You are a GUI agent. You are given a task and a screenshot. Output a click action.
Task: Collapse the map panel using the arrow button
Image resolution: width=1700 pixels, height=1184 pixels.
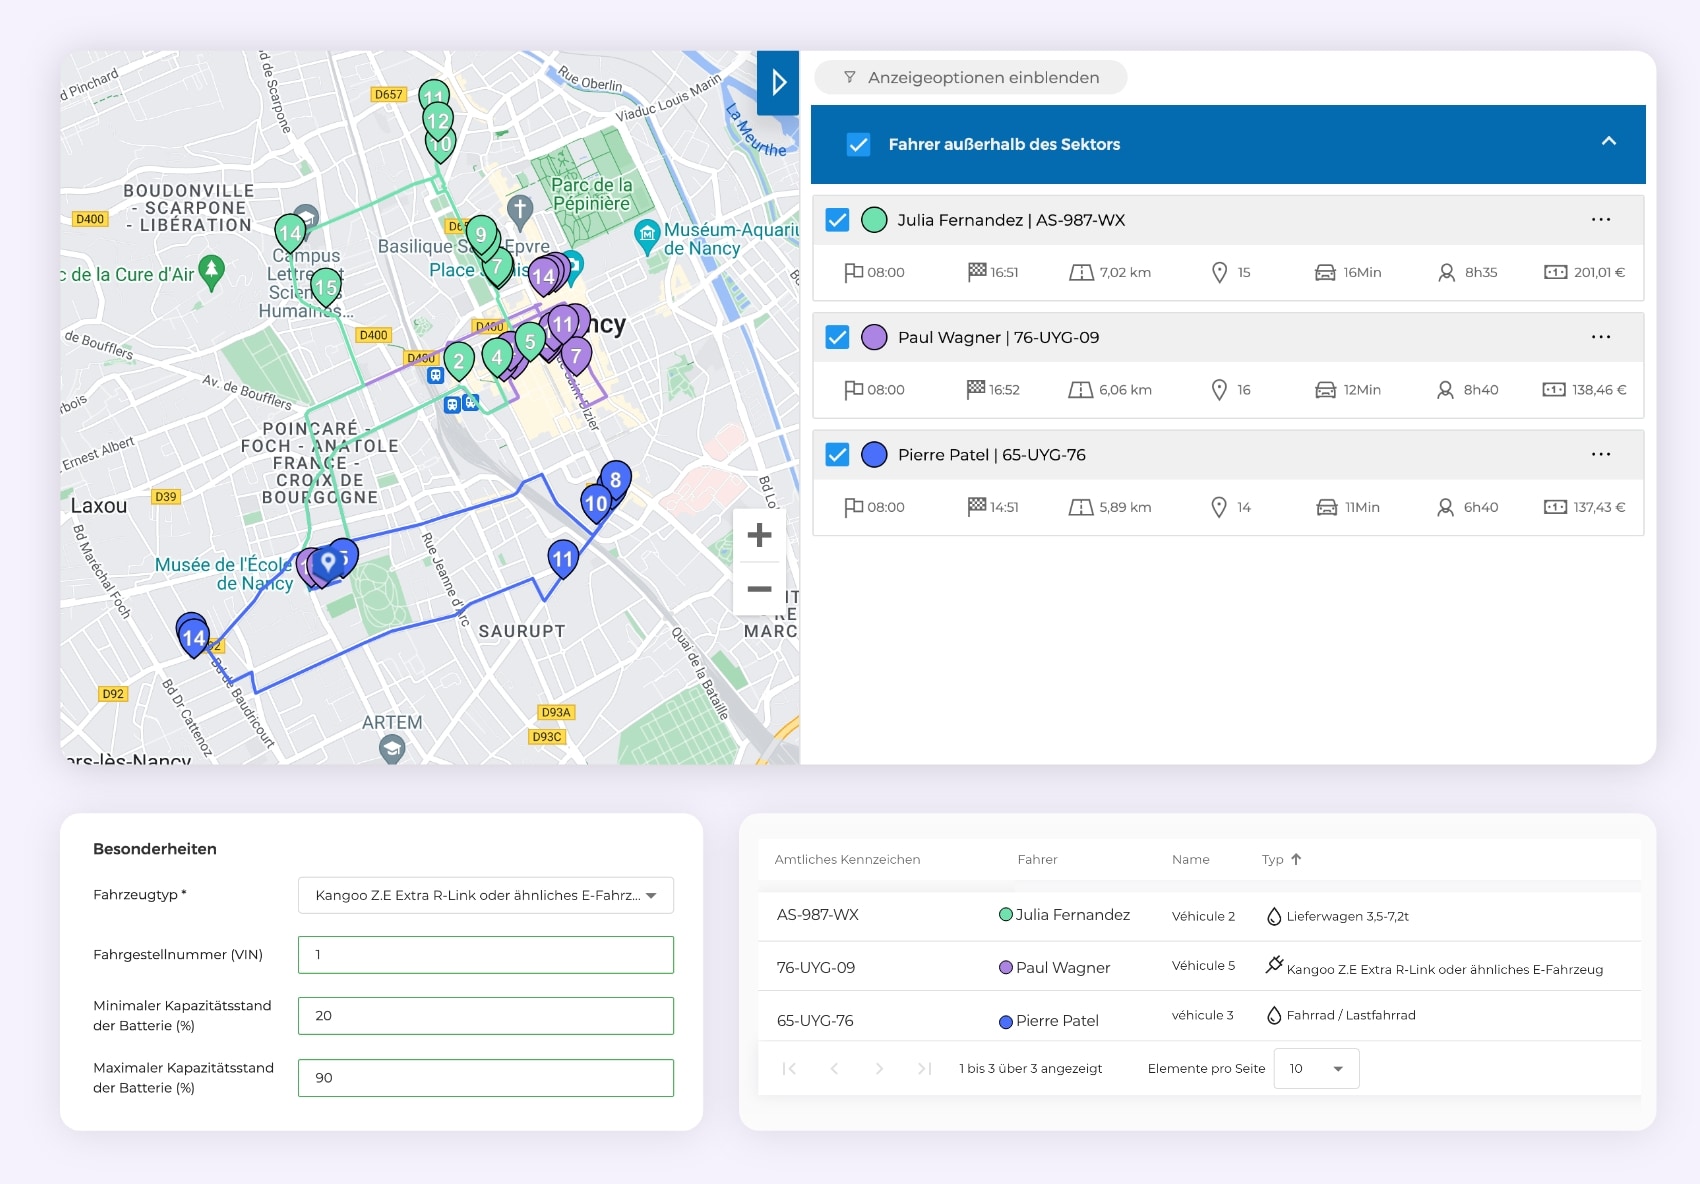click(778, 83)
